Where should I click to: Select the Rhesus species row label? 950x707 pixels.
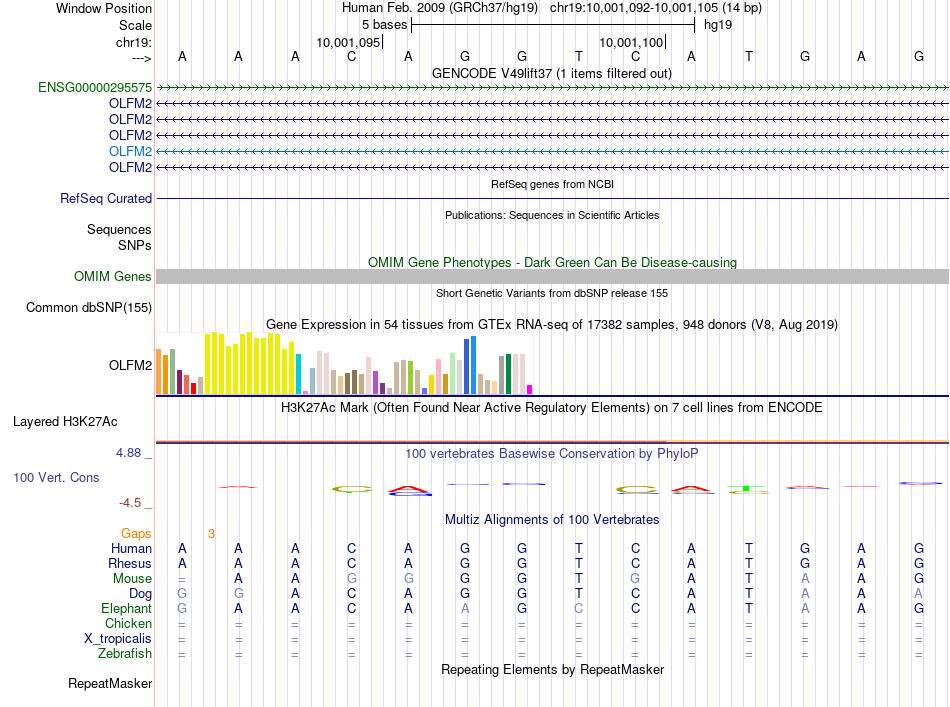tap(130, 563)
